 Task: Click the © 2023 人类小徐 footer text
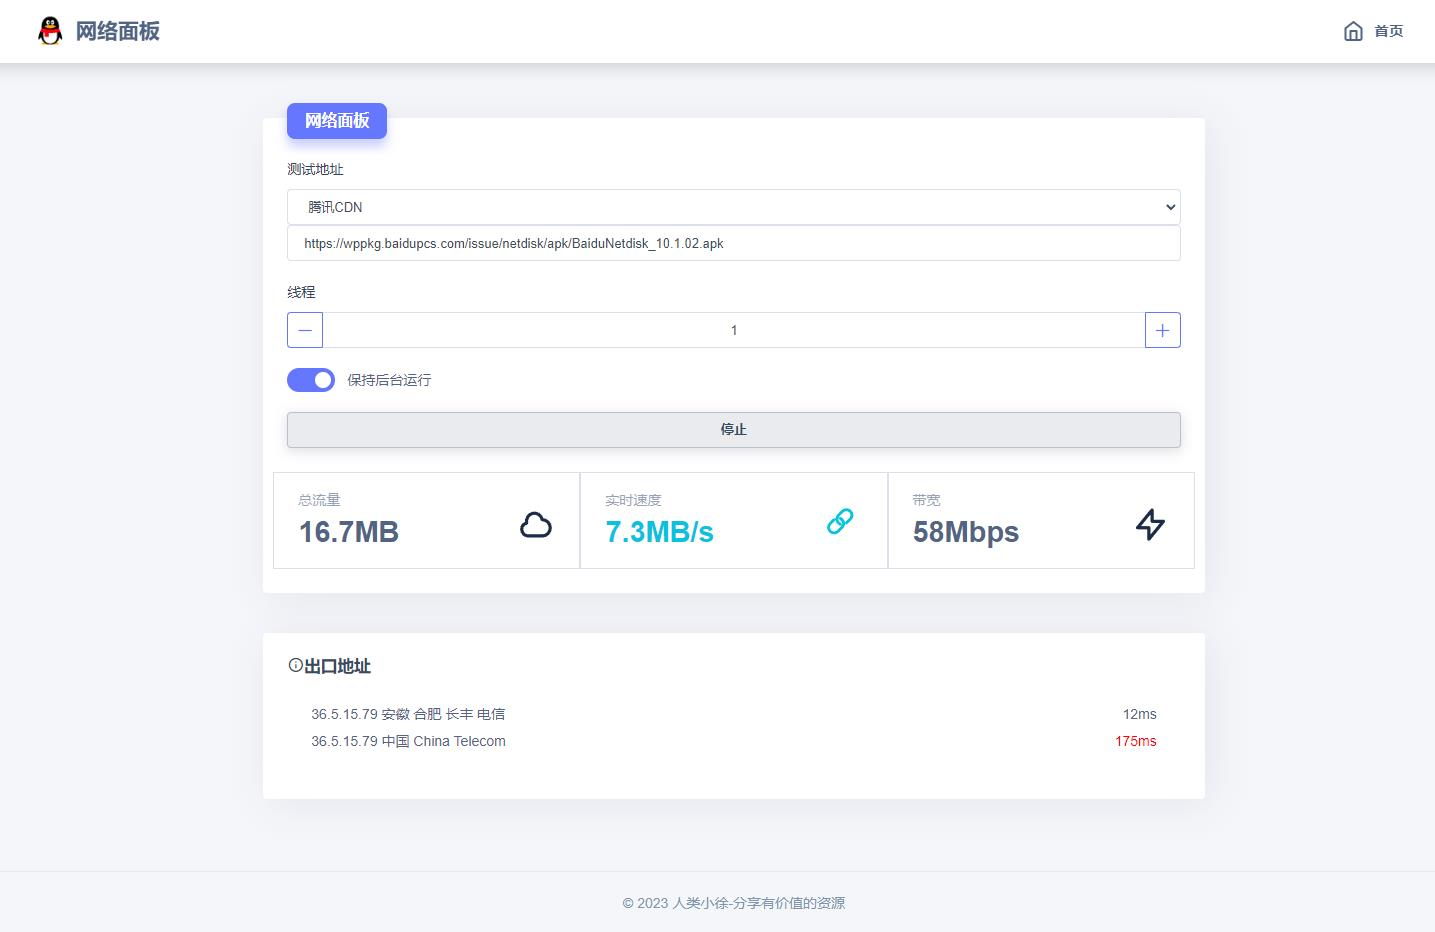(x=734, y=903)
